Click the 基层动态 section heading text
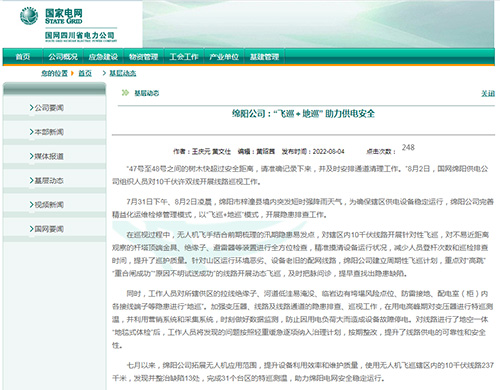Viewport: 500px width, 390px height. pyautogui.click(x=147, y=93)
